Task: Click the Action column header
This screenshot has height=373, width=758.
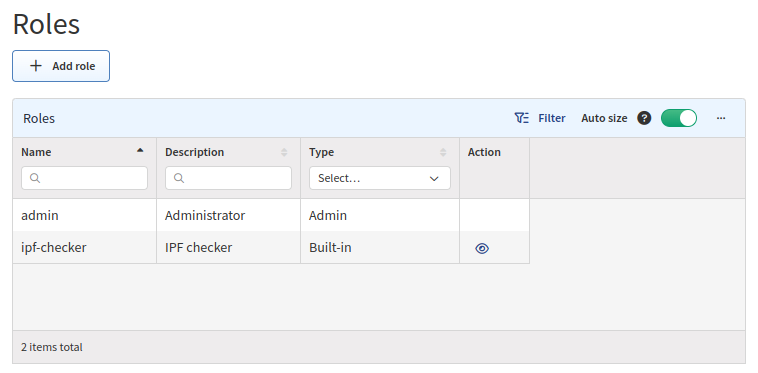Action: (x=484, y=152)
